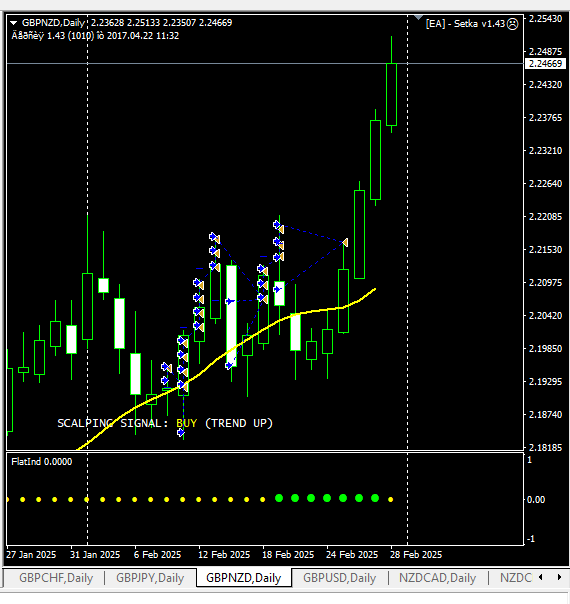
Task: Click the buy arrow marker below BUY text
Action: (x=181, y=433)
